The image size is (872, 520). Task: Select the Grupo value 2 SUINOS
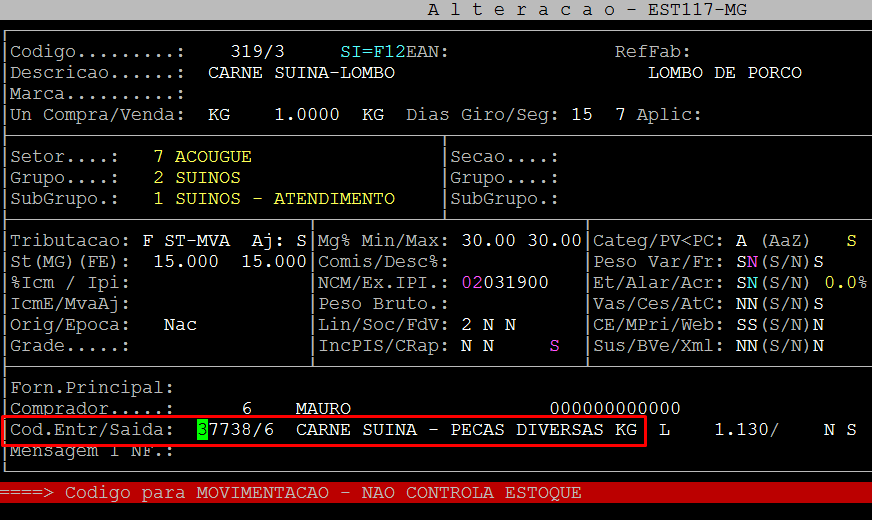pos(196,178)
